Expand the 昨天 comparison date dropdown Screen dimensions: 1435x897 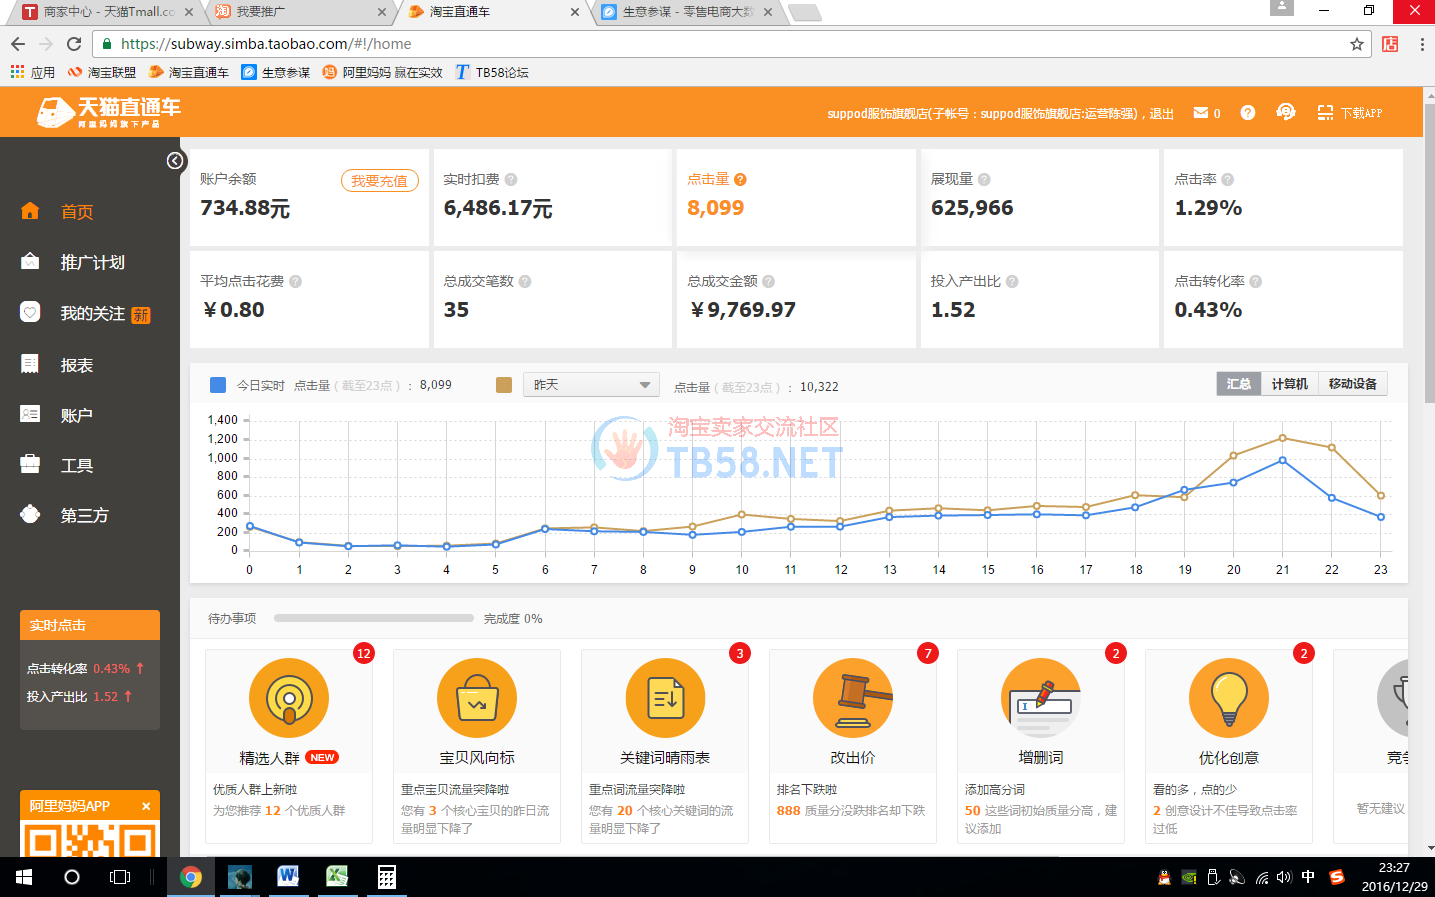[x=591, y=385]
